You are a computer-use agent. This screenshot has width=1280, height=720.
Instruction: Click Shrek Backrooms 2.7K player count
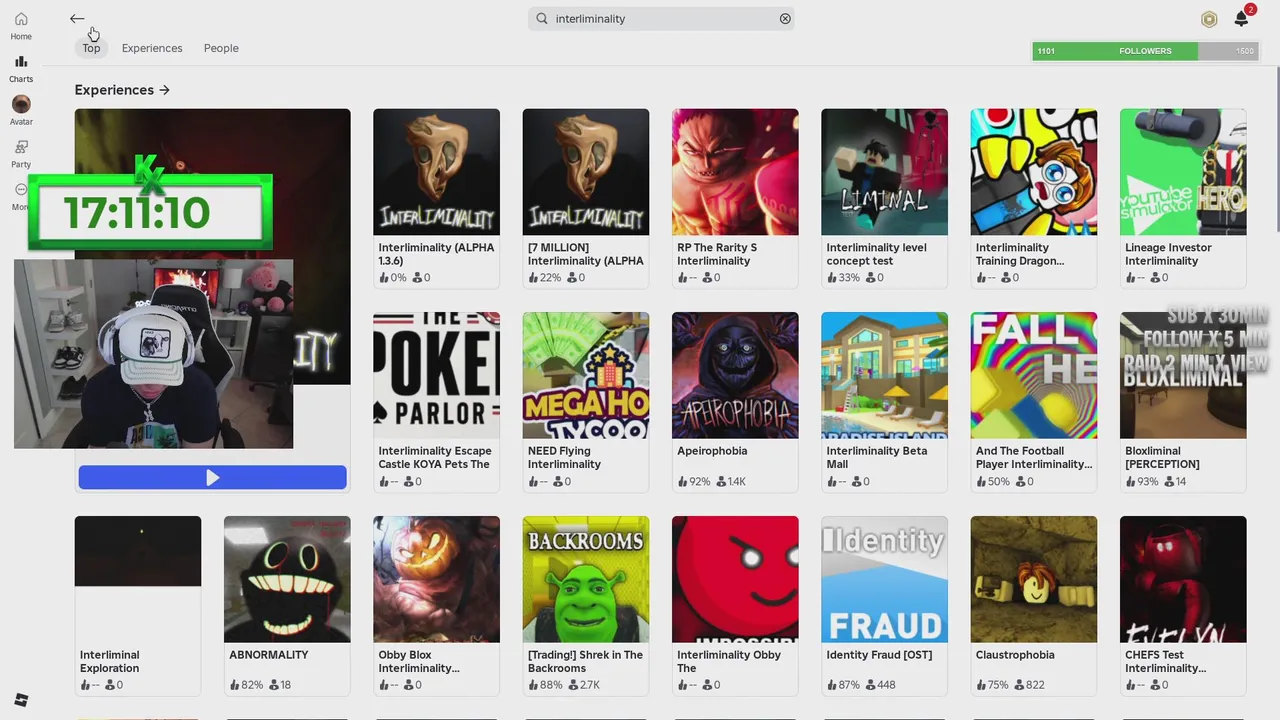(x=583, y=685)
